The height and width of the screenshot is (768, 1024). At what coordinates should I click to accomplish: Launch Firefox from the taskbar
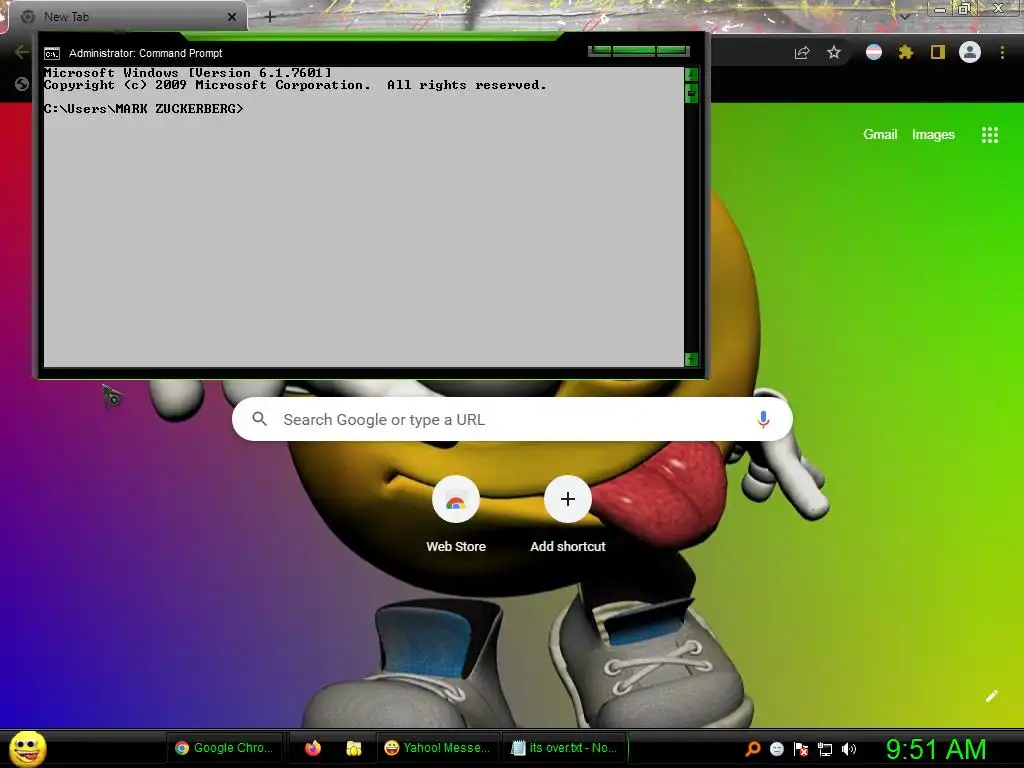click(313, 748)
